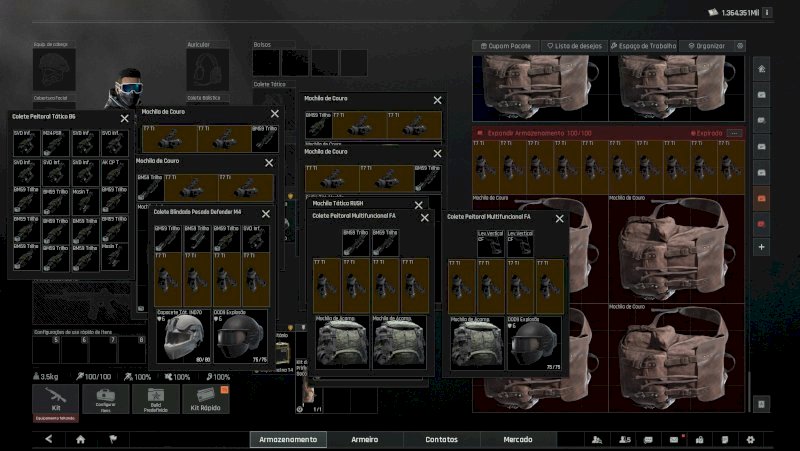Open the three-dots menu beside Expirado
The image size is (800, 451).
[735, 133]
